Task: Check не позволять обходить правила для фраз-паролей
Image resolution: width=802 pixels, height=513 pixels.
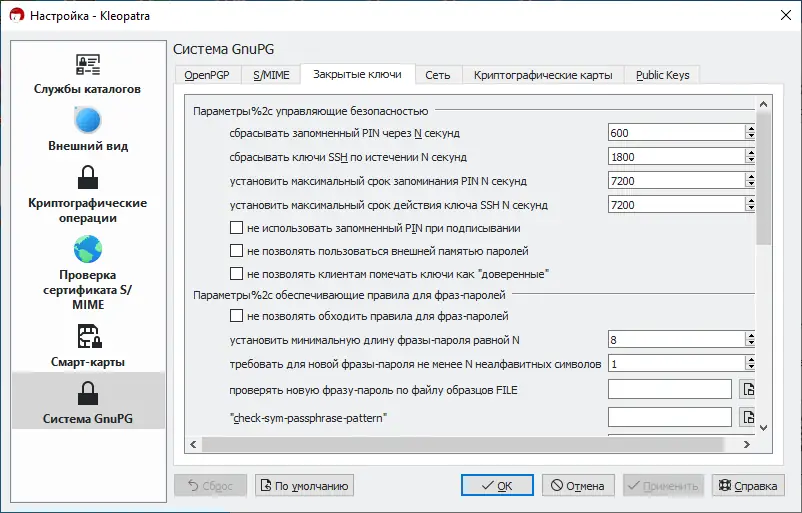Action: point(237,316)
